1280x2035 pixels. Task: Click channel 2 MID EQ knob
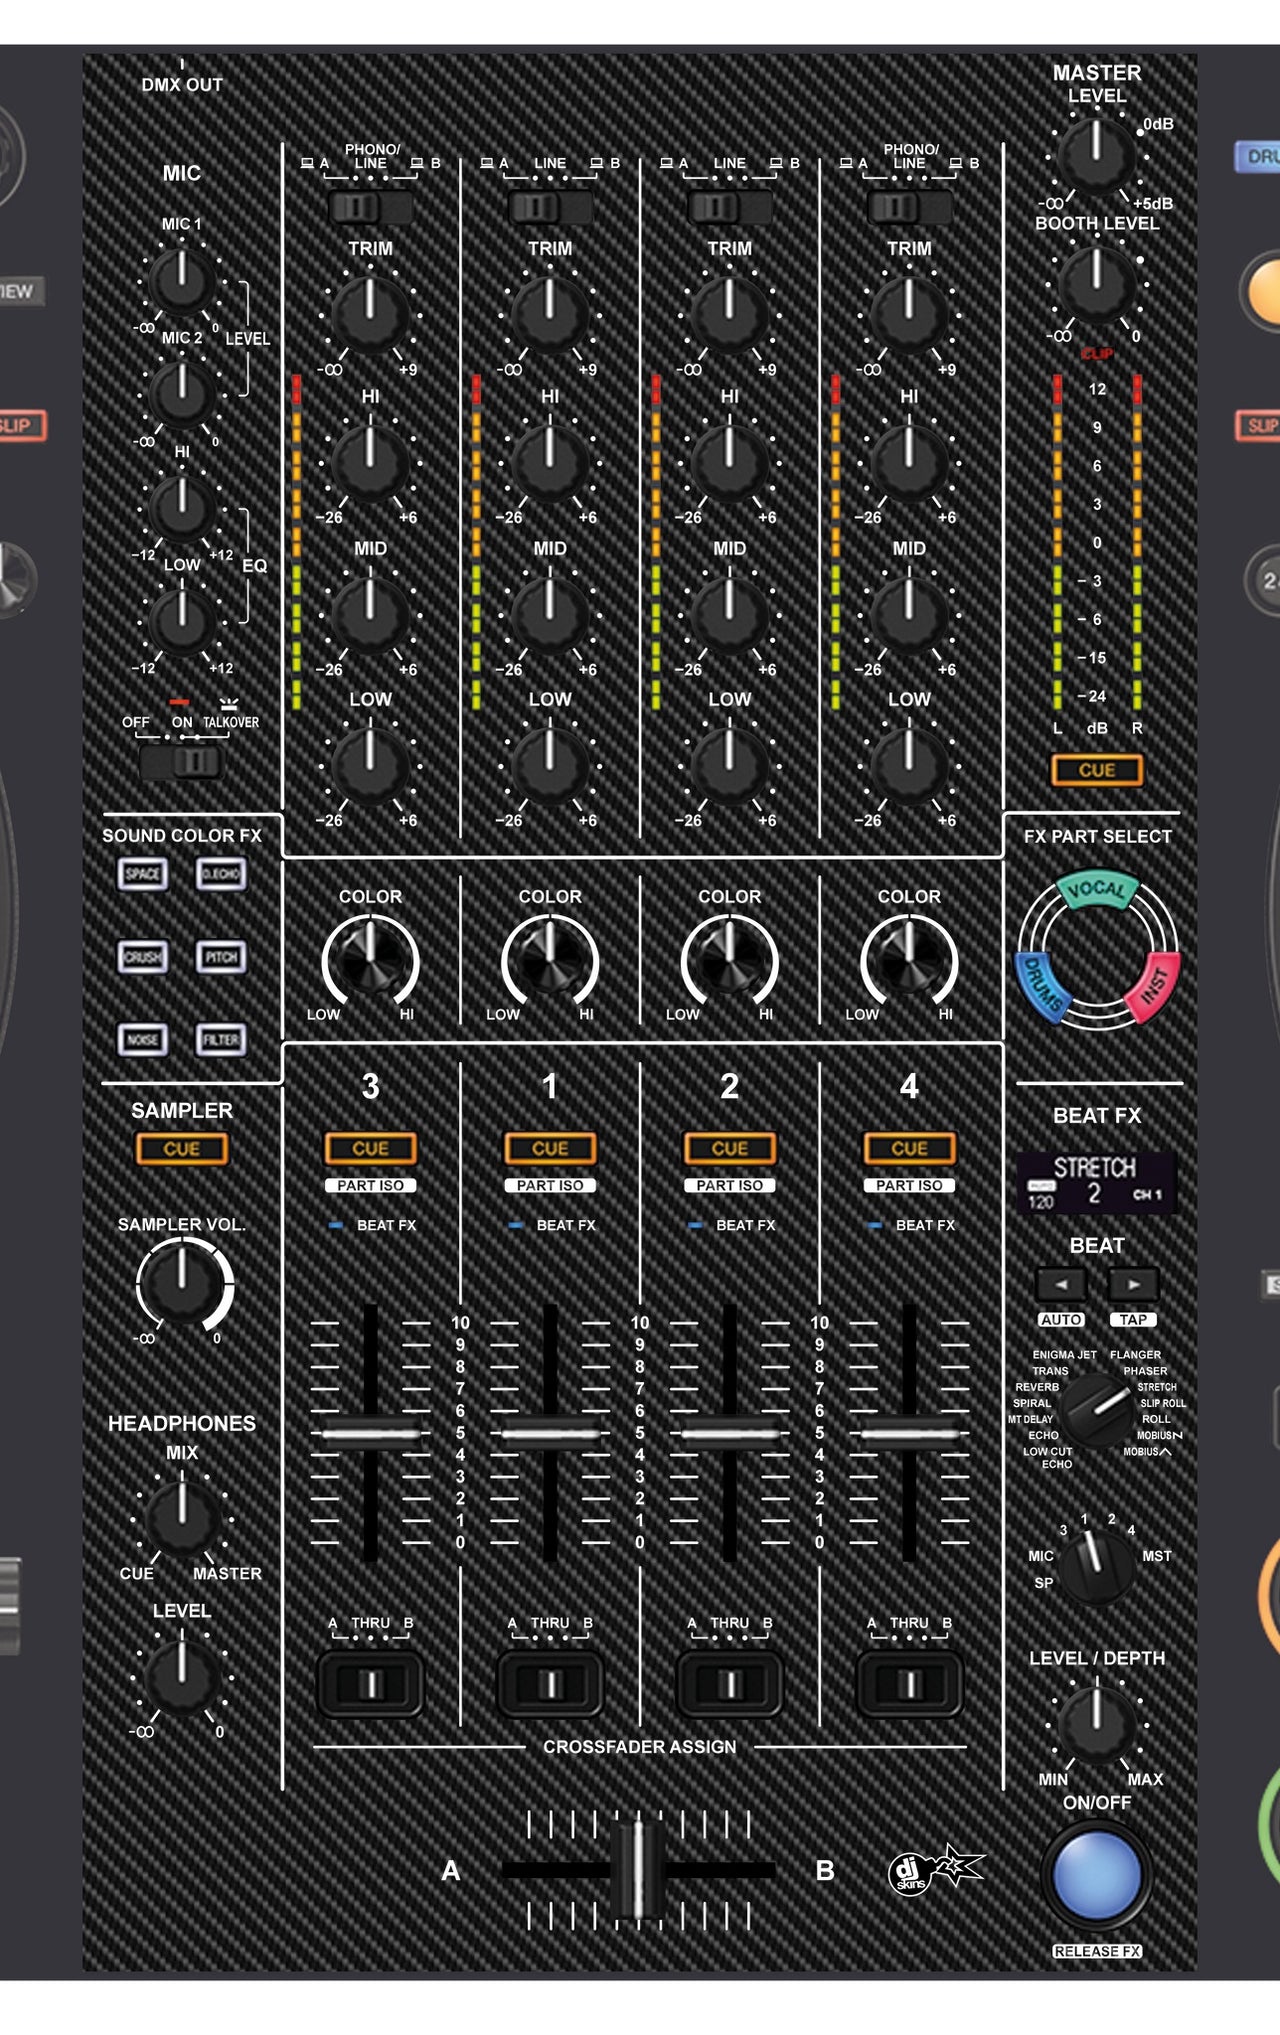coord(730,614)
